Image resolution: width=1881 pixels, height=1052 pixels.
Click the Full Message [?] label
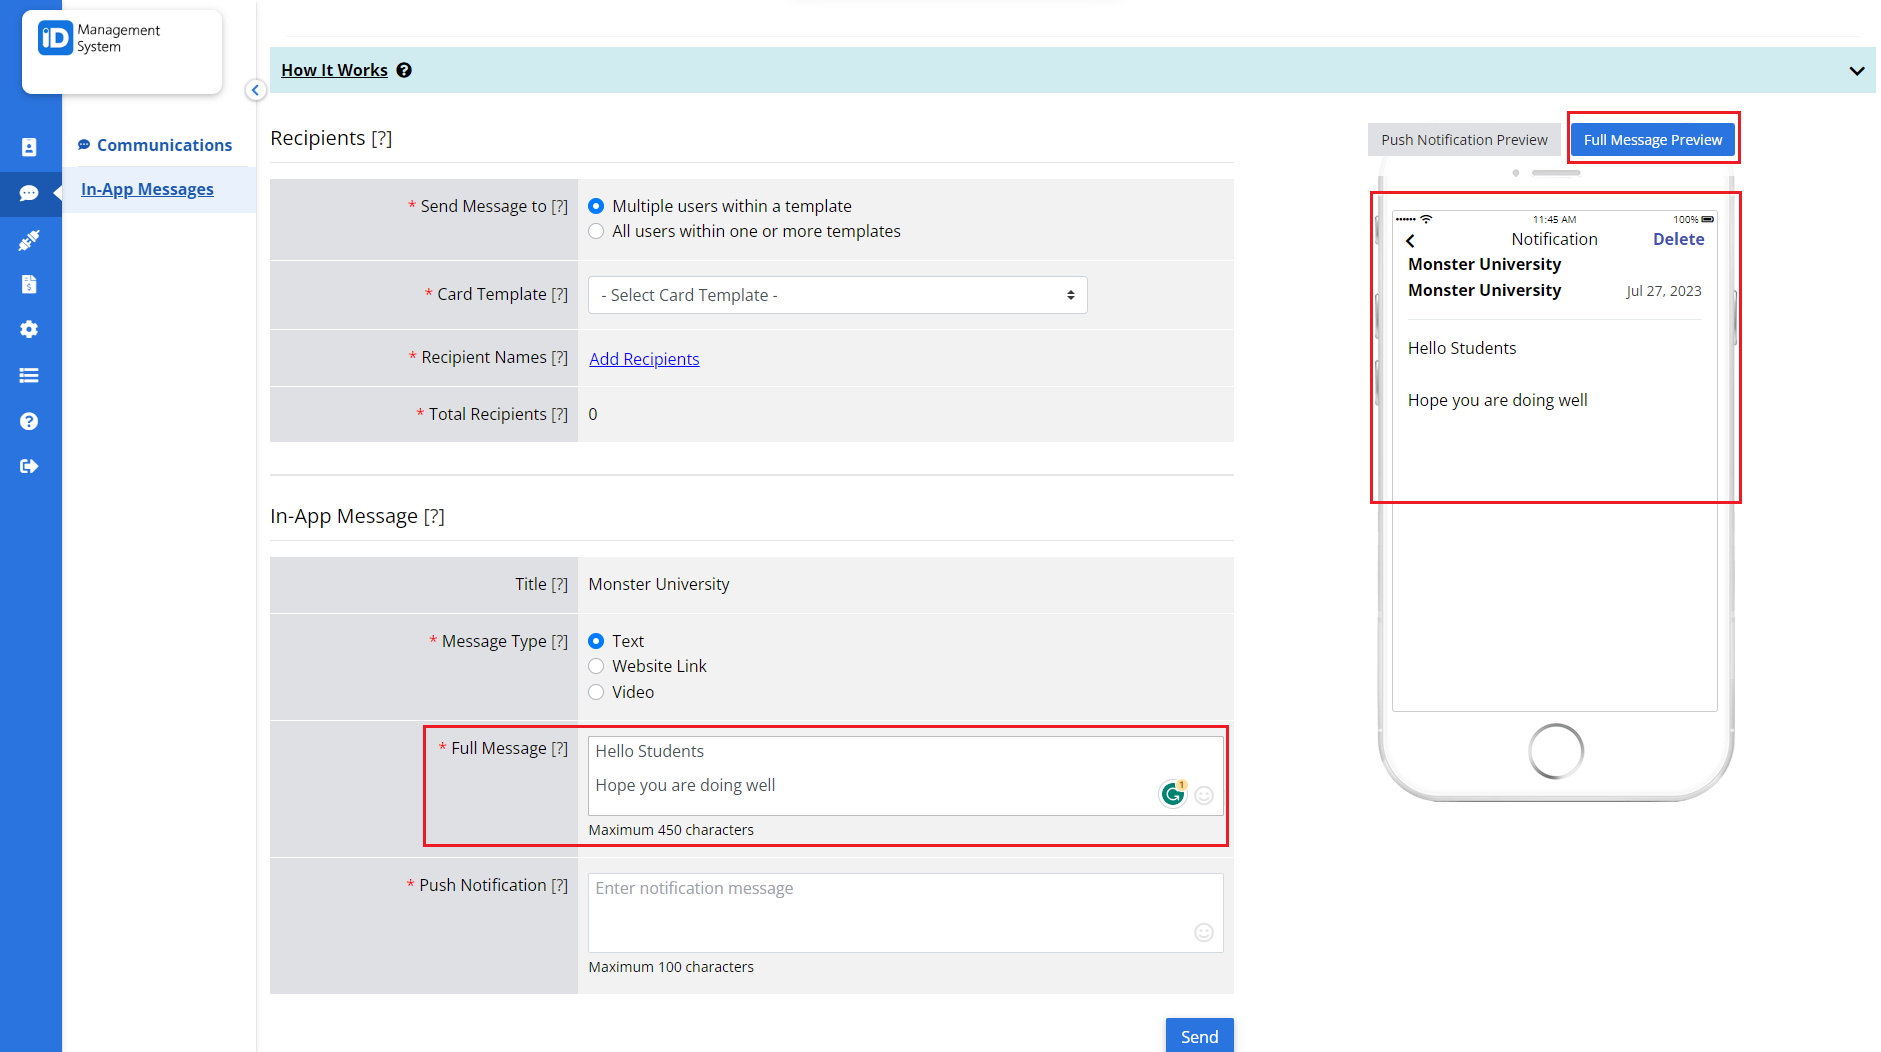(x=503, y=748)
